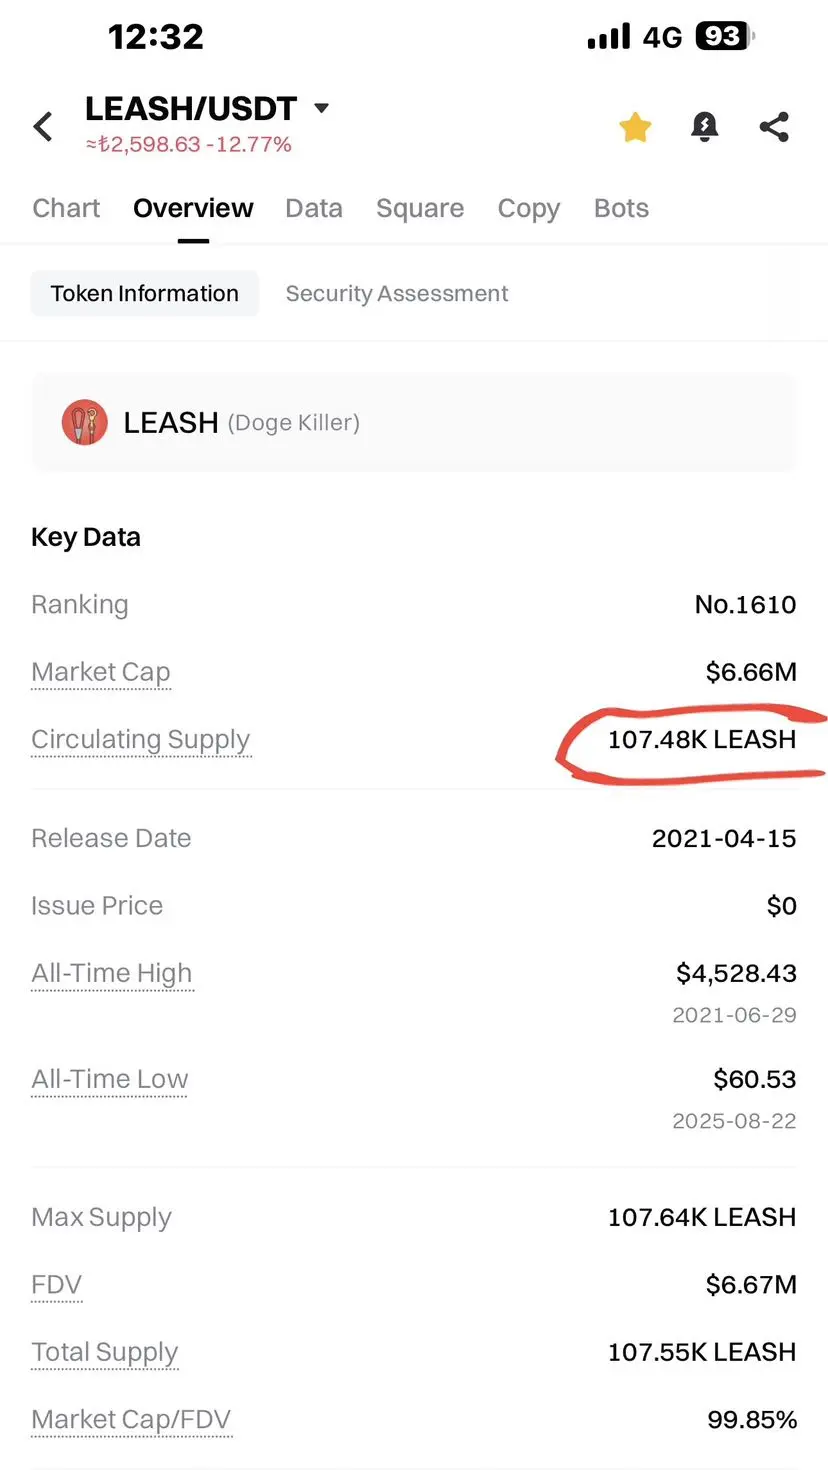Tap the Market Cap/FDV label

click(x=131, y=1419)
